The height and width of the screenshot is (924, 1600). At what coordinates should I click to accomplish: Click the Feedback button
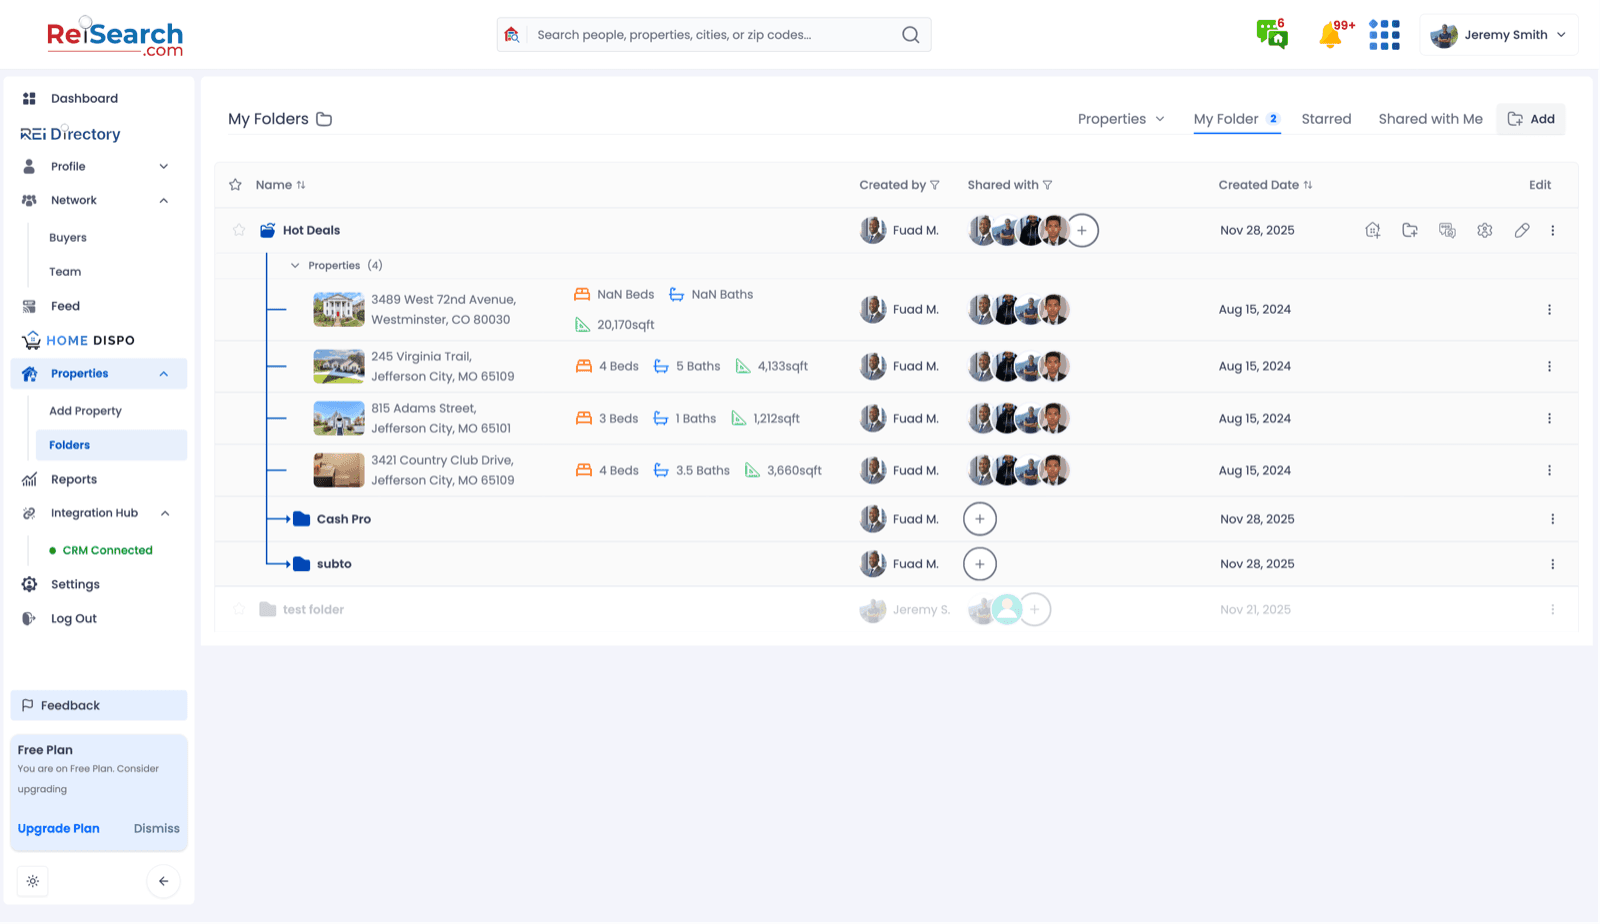tap(99, 705)
